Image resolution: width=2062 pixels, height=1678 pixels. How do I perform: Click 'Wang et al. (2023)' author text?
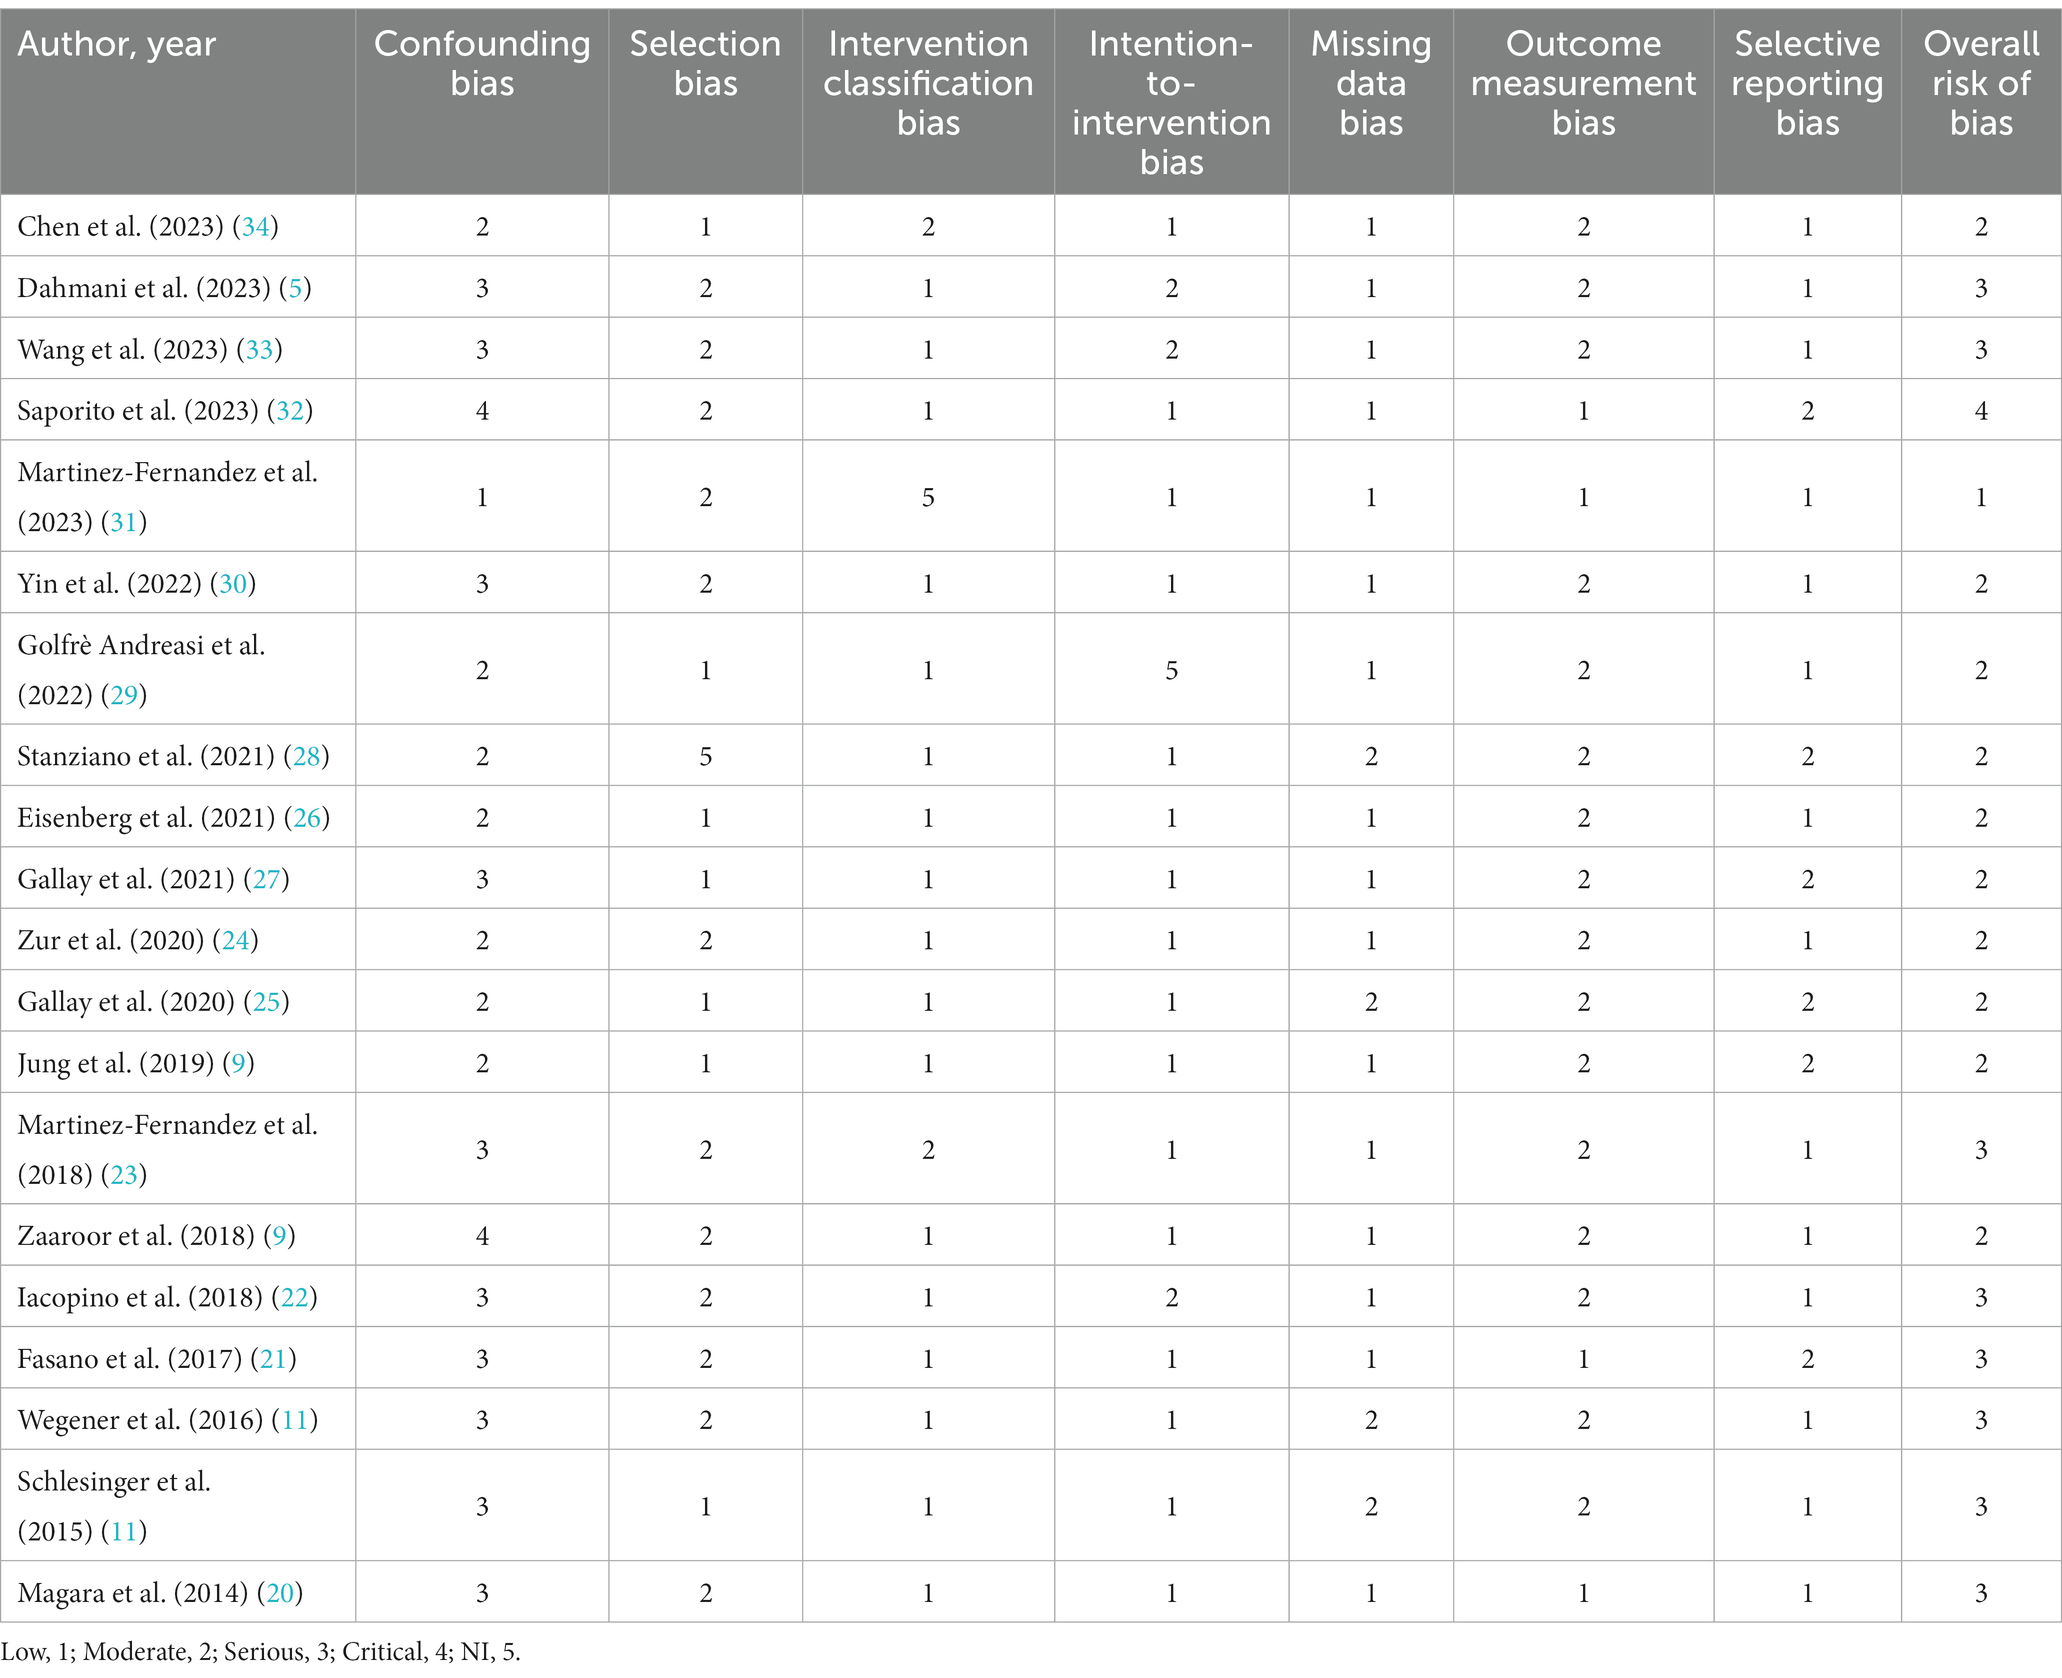[x=122, y=349]
